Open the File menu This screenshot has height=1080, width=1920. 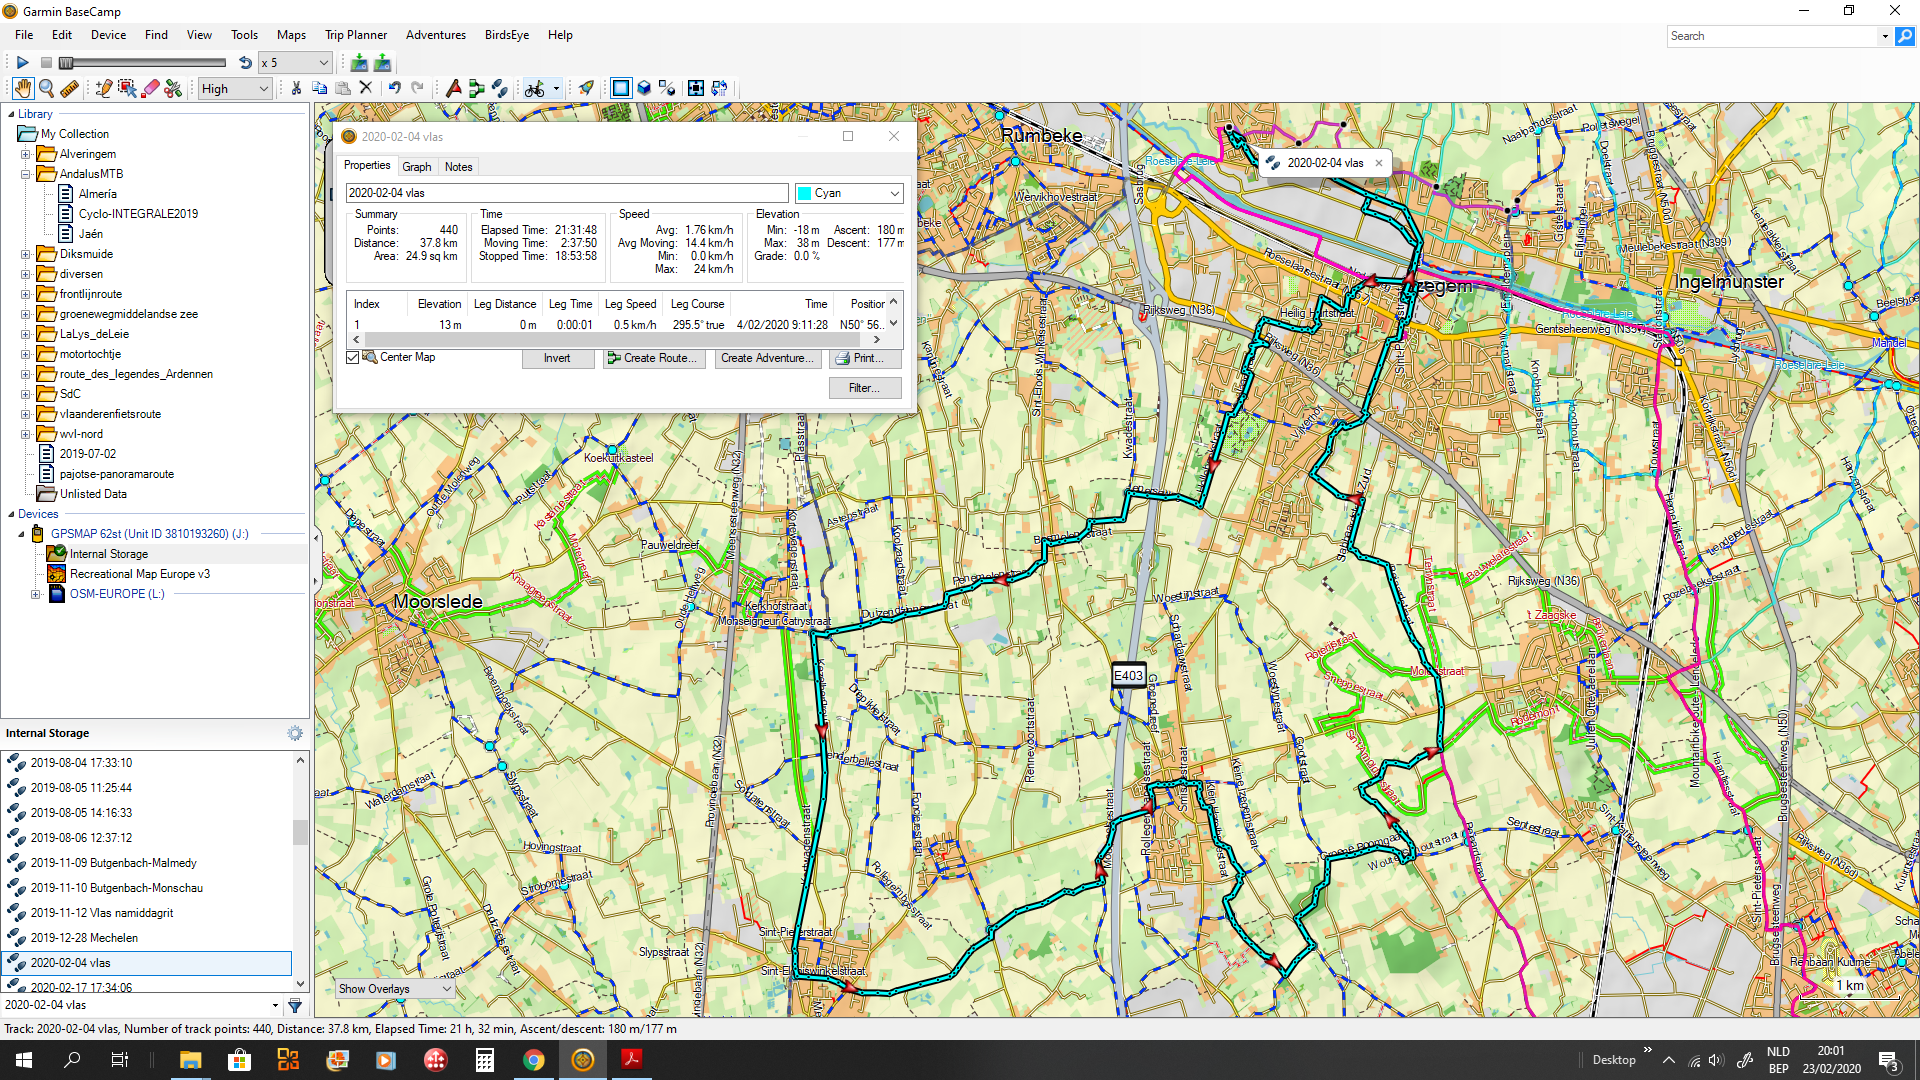[x=24, y=35]
